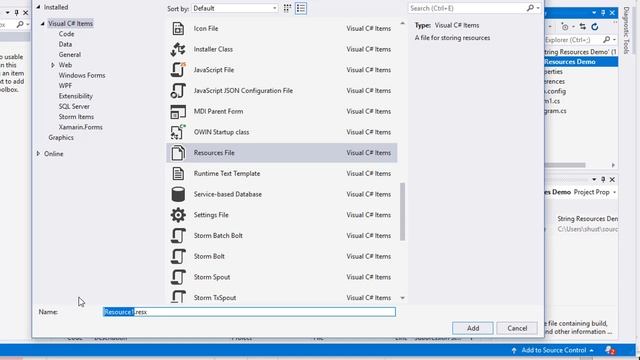
Task: Select the WPF category
Action: [65, 86]
